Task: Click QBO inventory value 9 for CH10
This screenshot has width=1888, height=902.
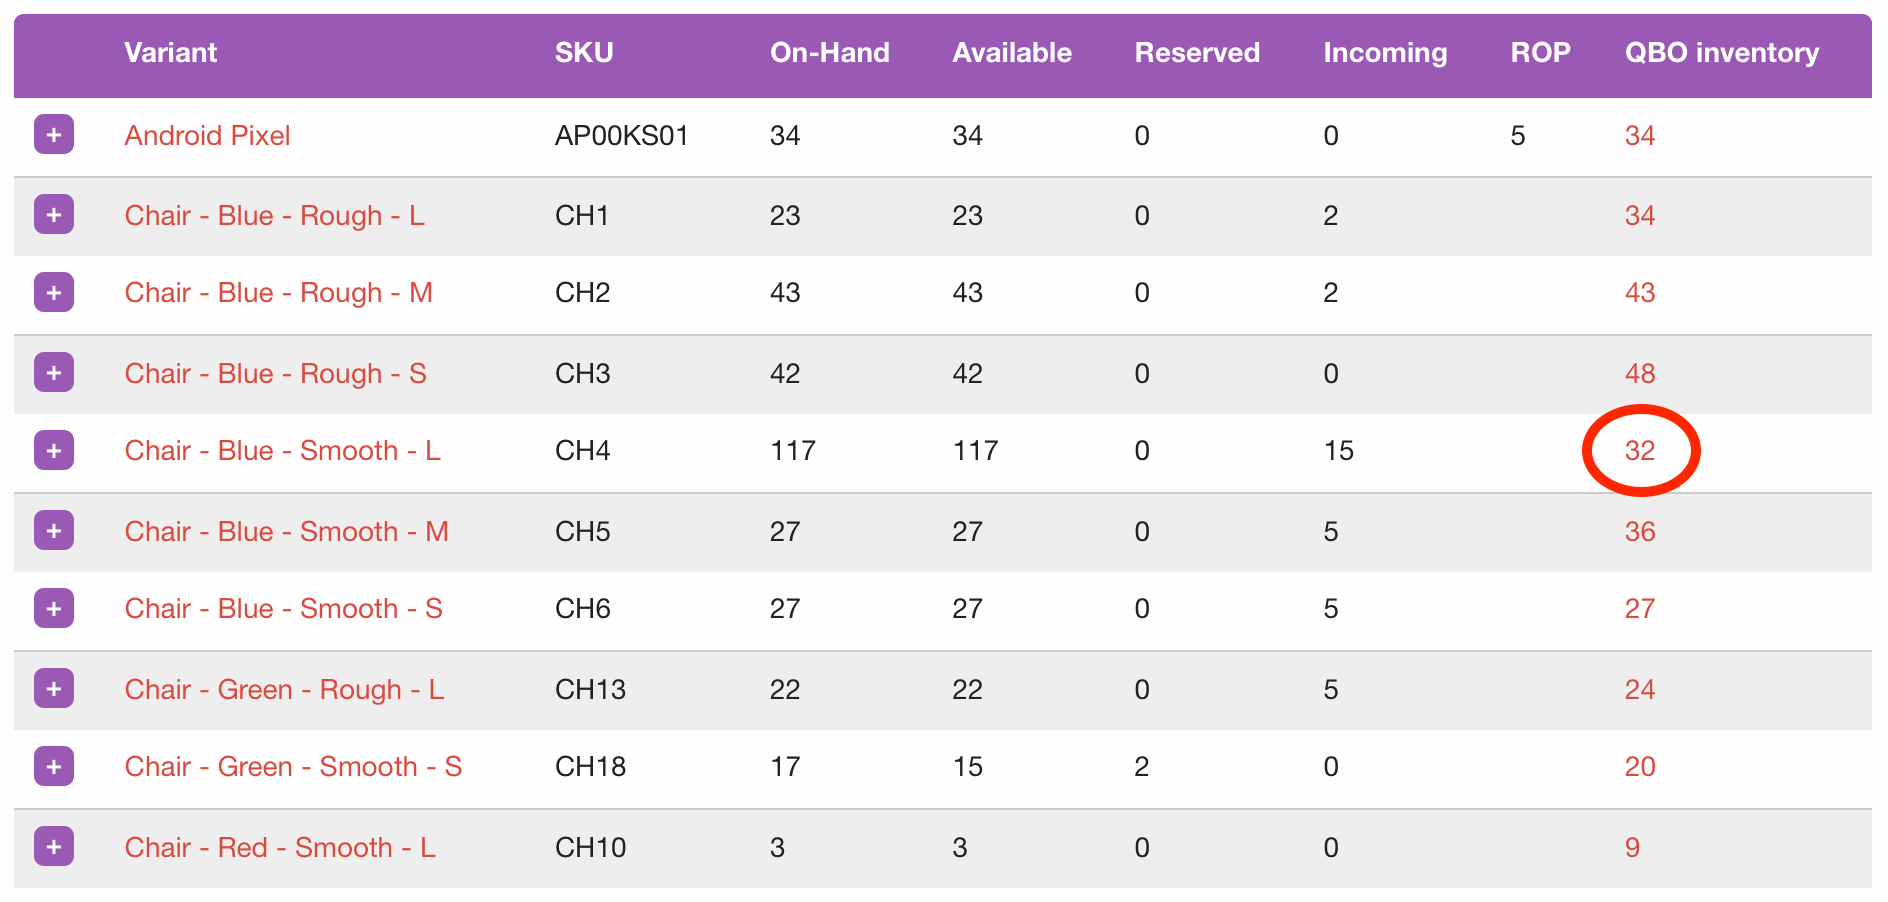Action: (x=1632, y=848)
